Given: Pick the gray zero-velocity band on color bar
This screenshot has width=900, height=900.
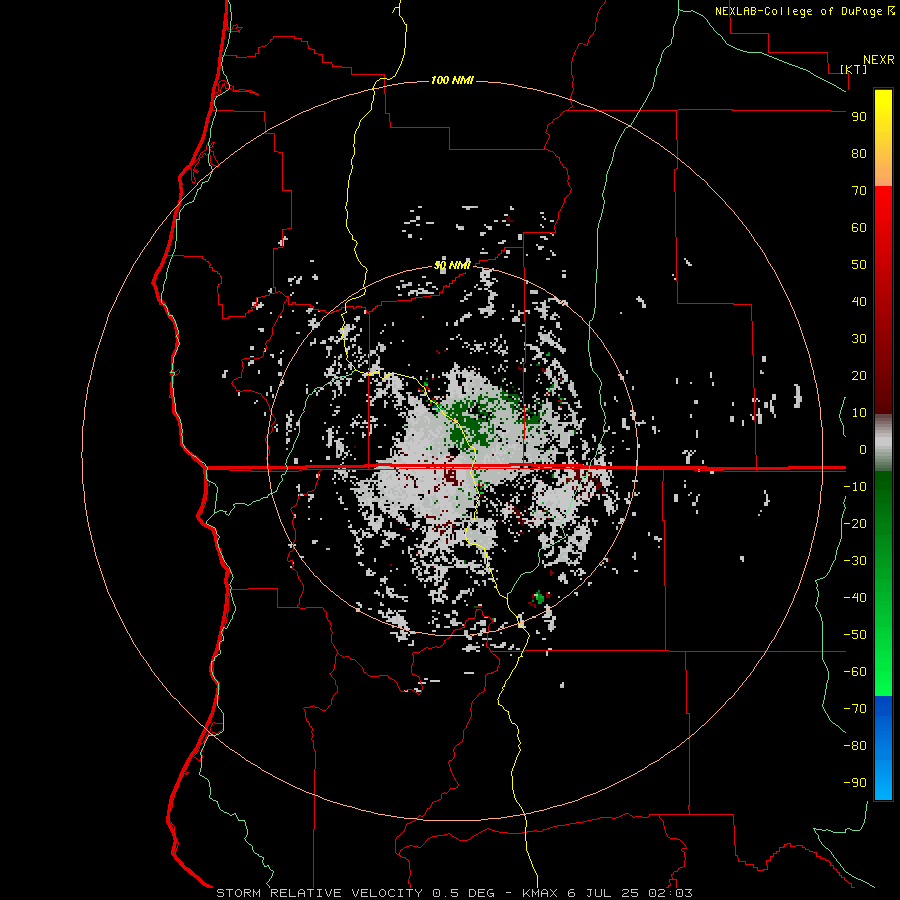Looking at the screenshot, I should click(x=883, y=443).
